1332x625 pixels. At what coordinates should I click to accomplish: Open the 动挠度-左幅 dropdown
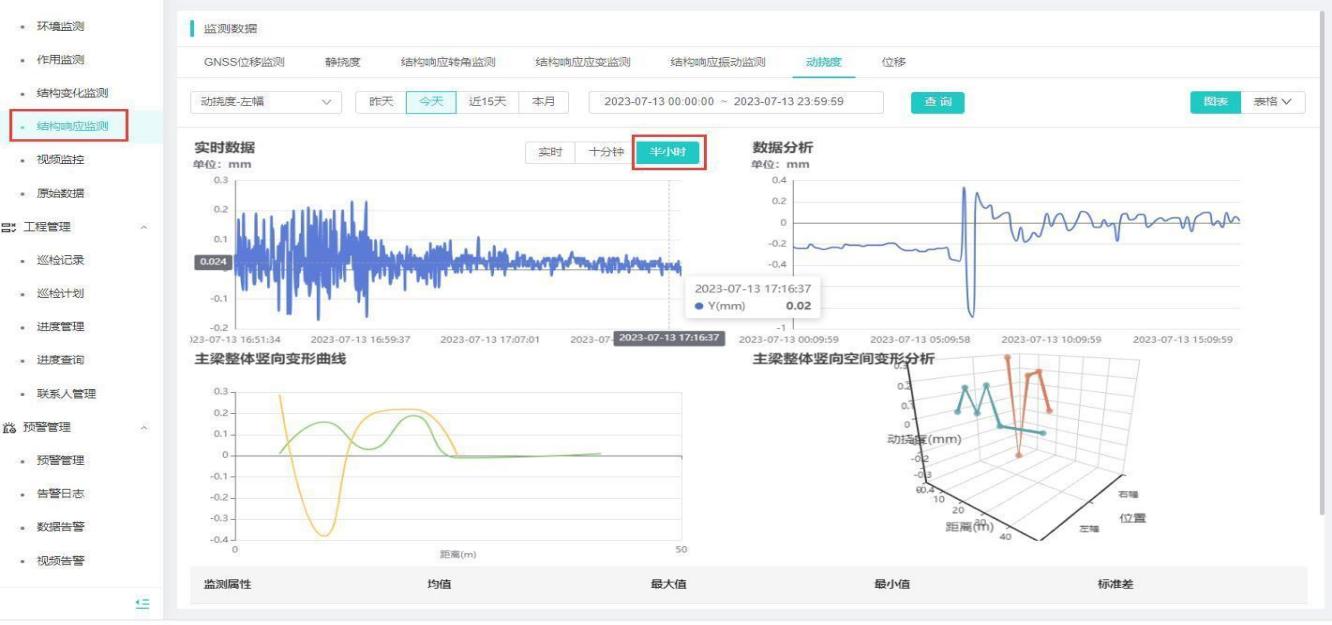coord(265,102)
